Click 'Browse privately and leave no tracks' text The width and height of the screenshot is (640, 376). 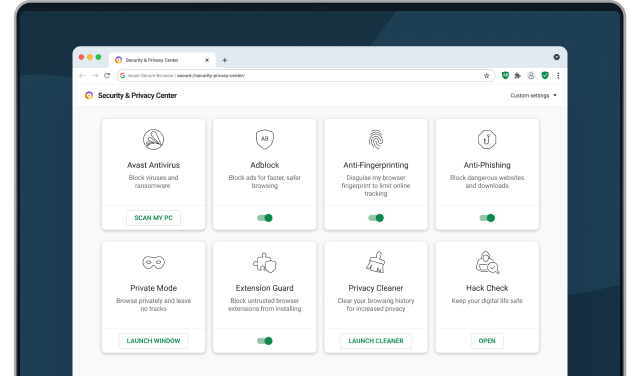(153, 305)
